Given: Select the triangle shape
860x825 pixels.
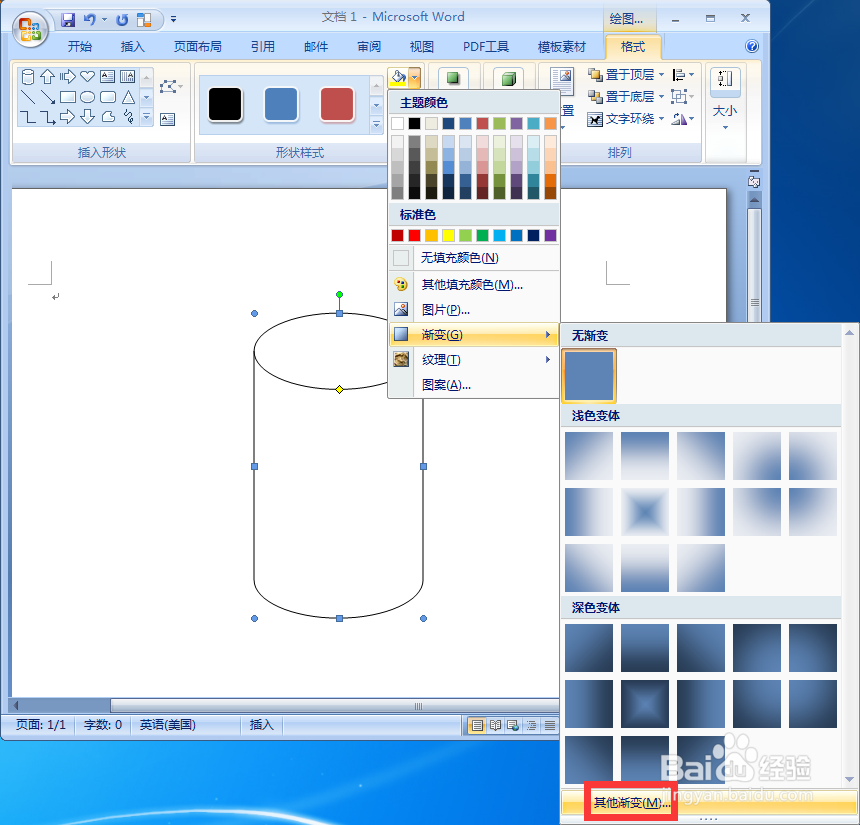Looking at the screenshot, I should pos(128,97).
